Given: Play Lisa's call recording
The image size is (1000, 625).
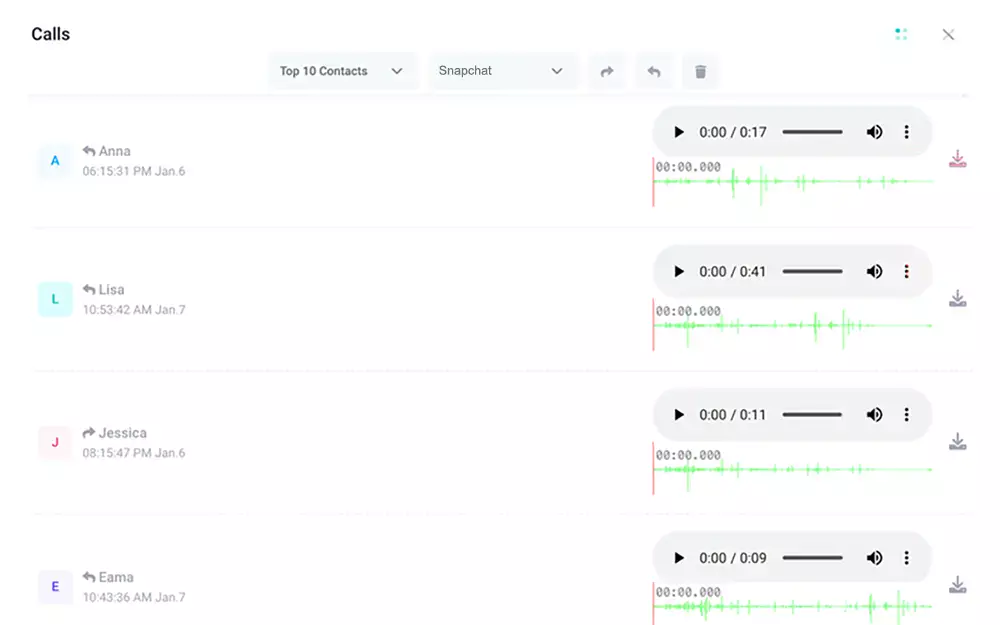Looking at the screenshot, I should click(x=679, y=271).
